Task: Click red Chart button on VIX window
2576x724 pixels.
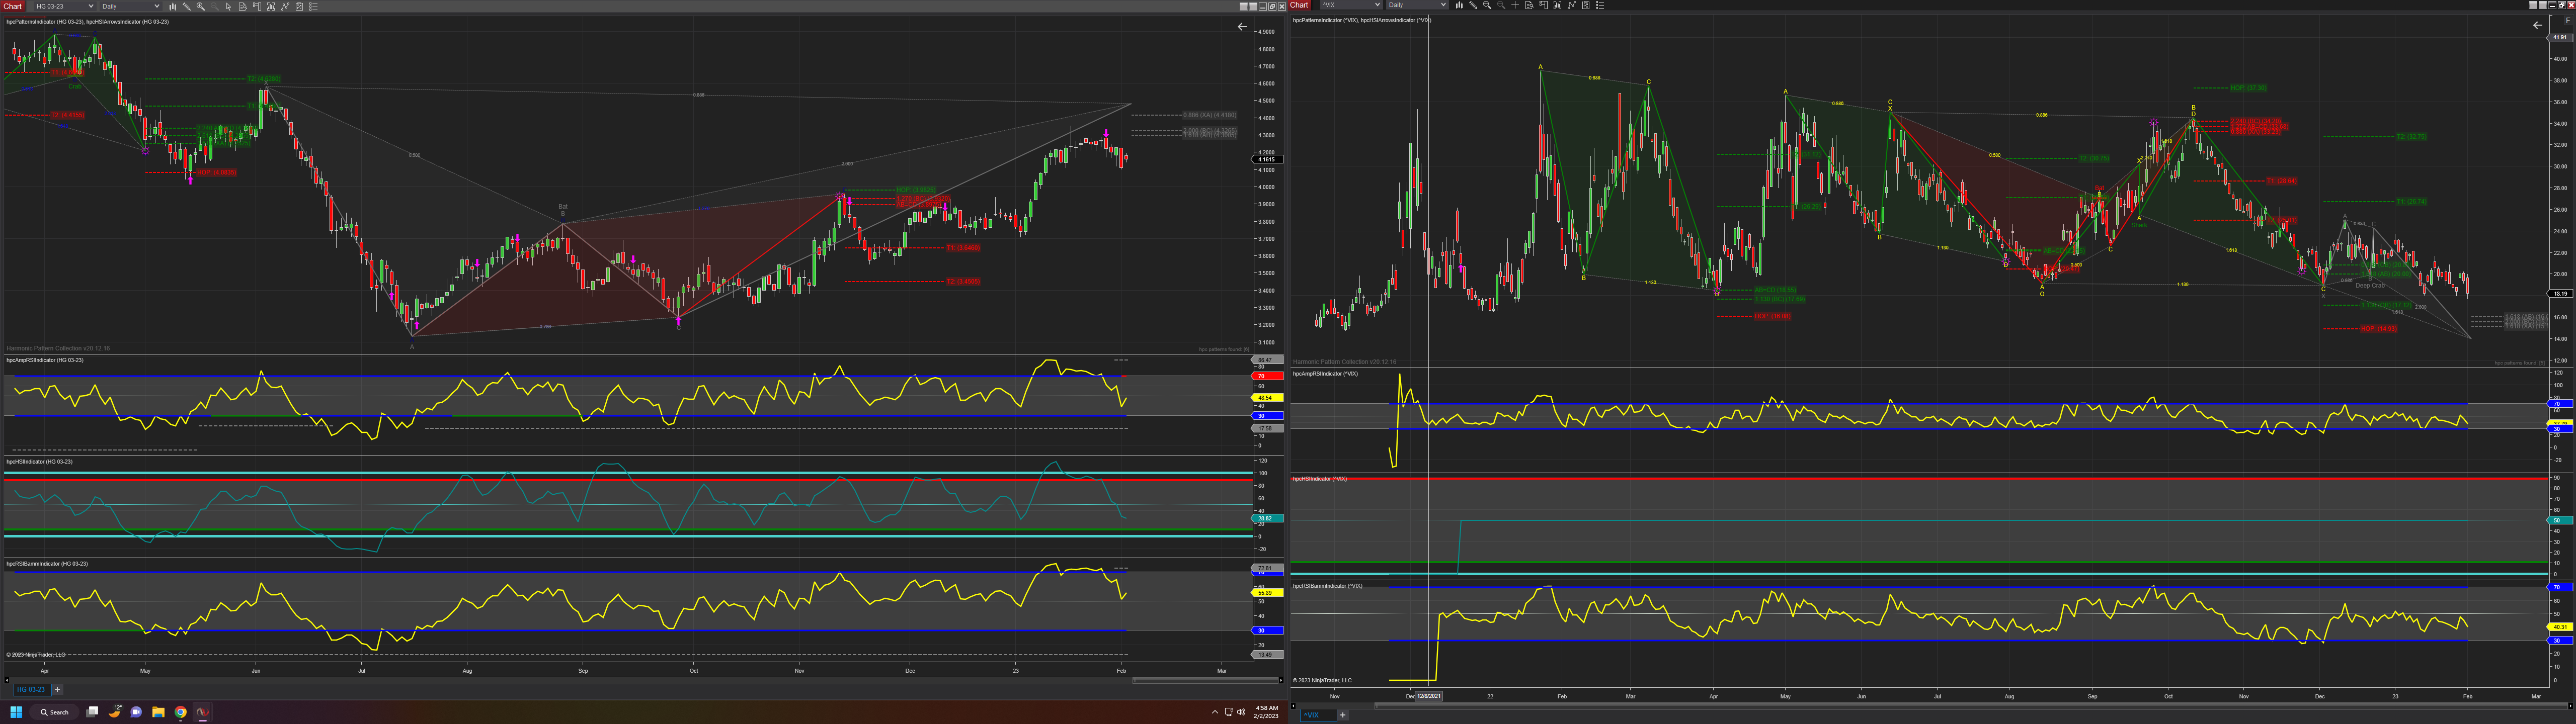Action: point(1299,5)
